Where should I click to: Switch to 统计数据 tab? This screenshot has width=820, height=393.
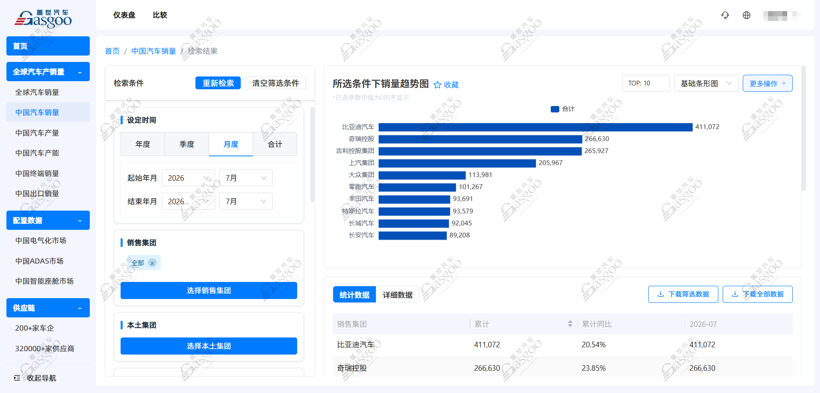[355, 294]
